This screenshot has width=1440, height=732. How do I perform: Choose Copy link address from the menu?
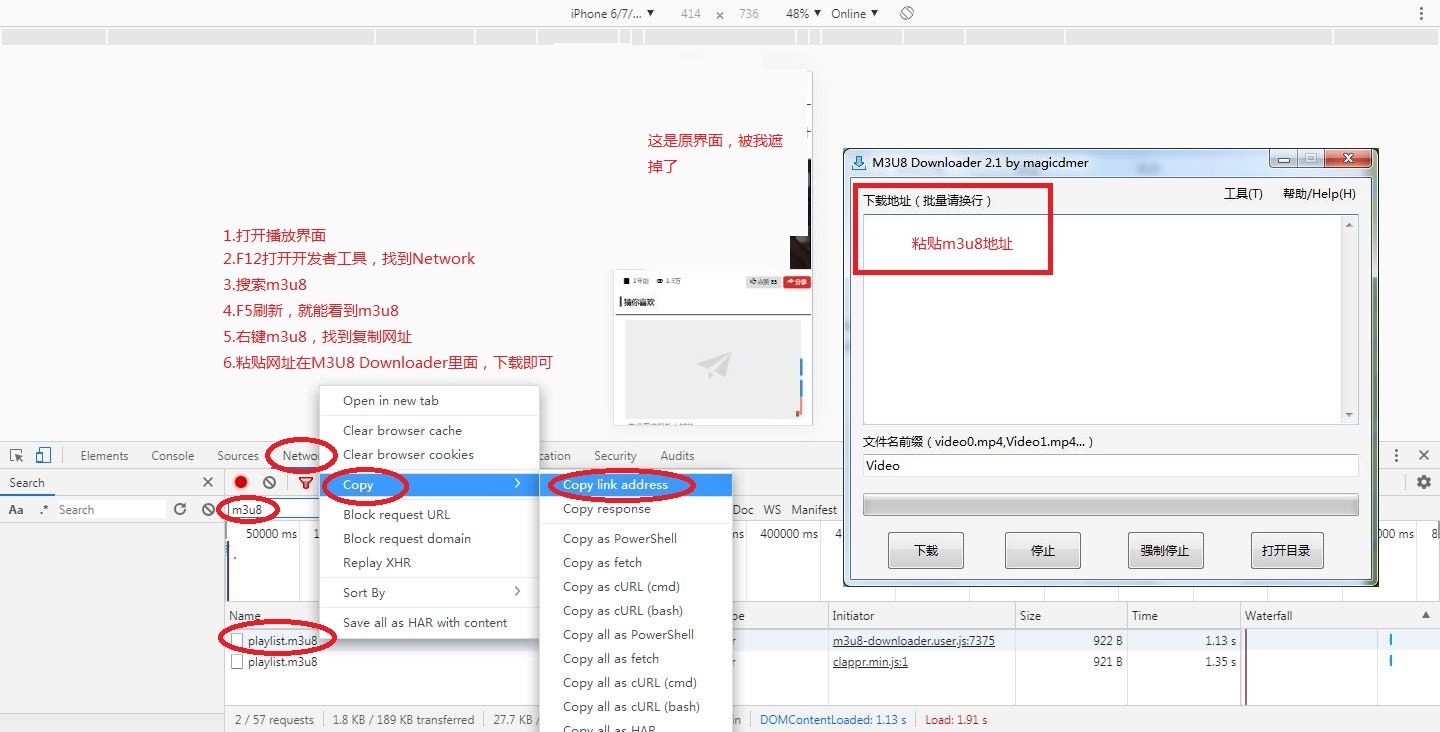(x=614, y=484)
